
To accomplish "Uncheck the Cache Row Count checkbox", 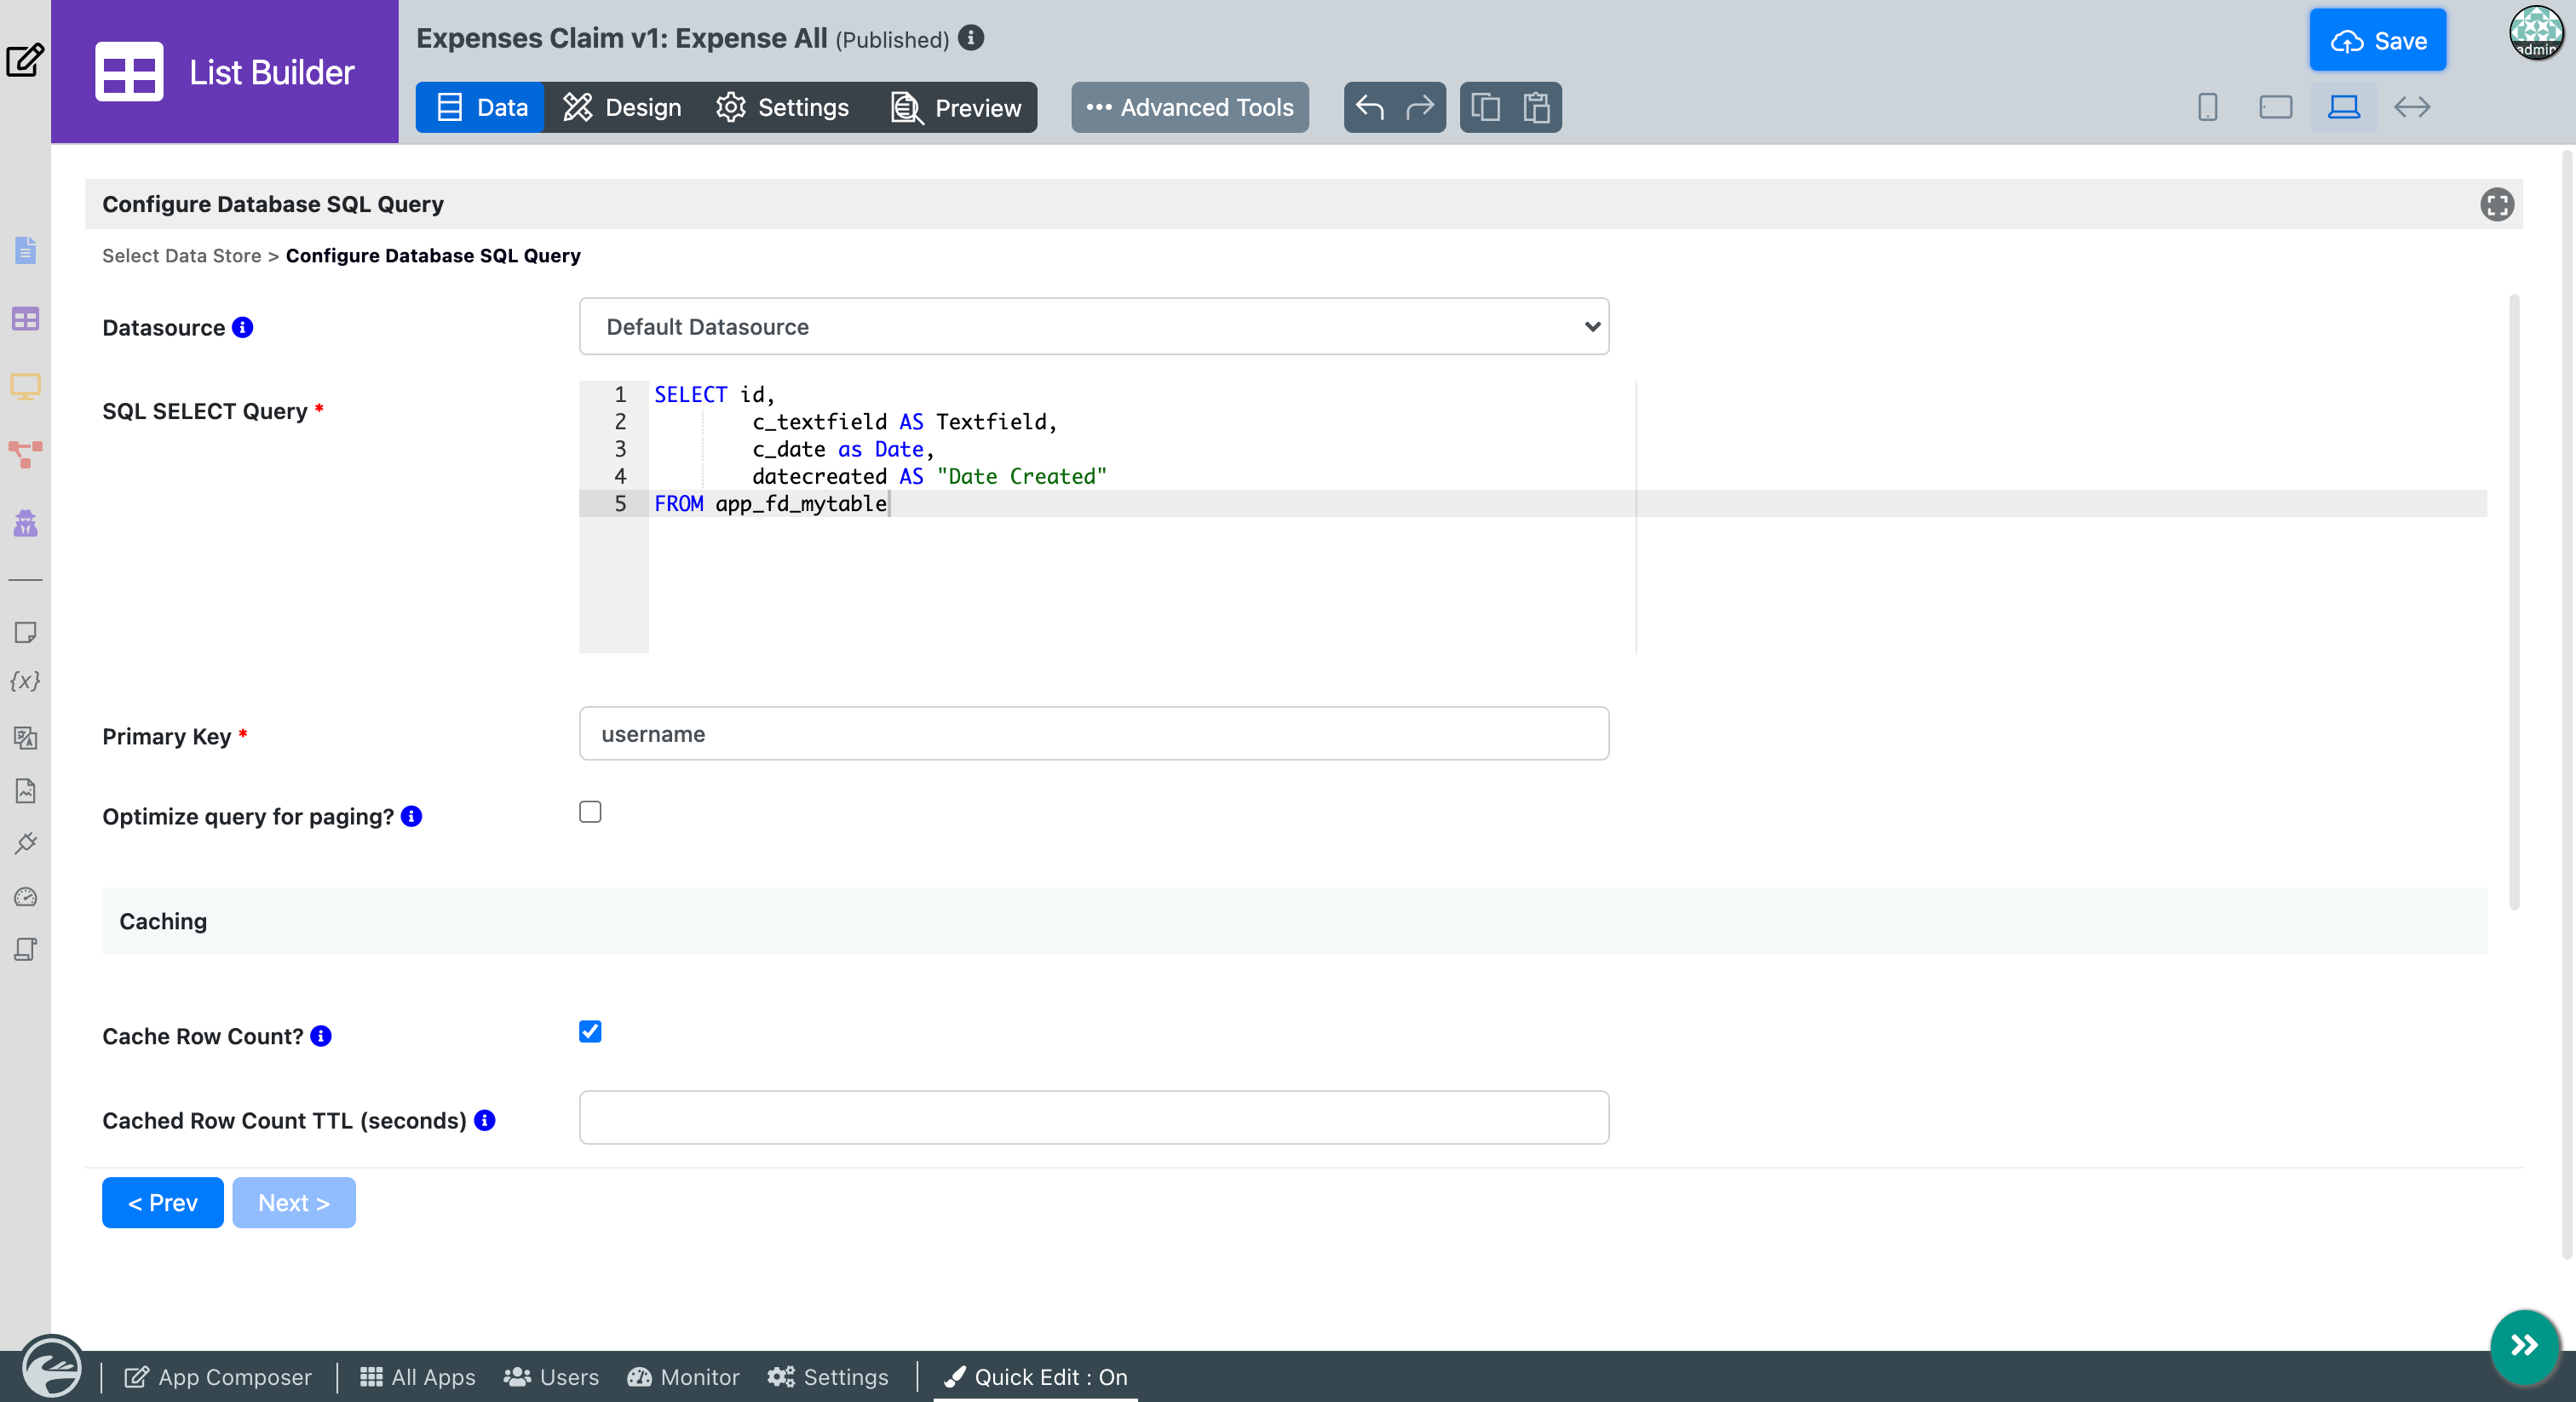I will [x=590, y=1031].
